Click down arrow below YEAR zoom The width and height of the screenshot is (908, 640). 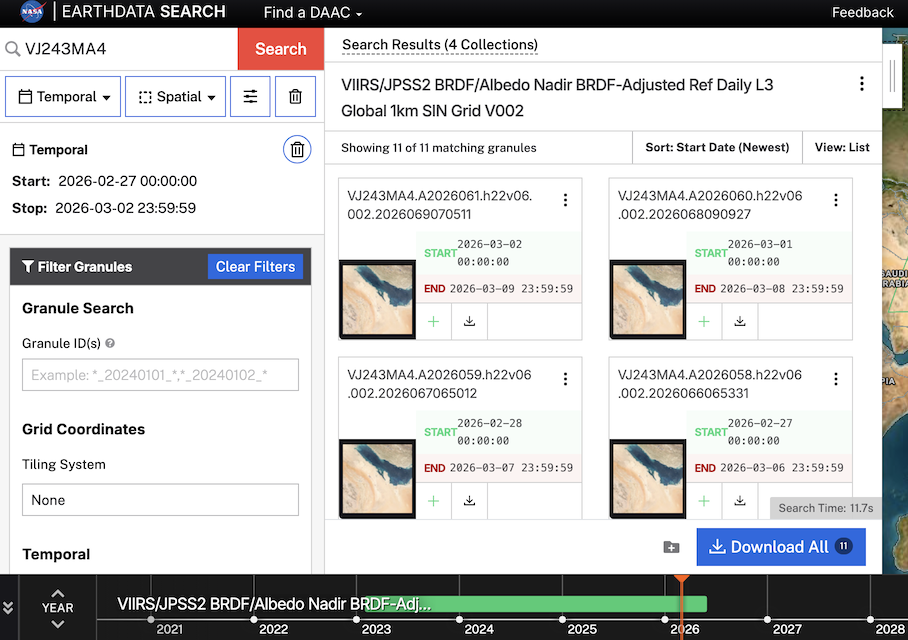click(57, 624)
